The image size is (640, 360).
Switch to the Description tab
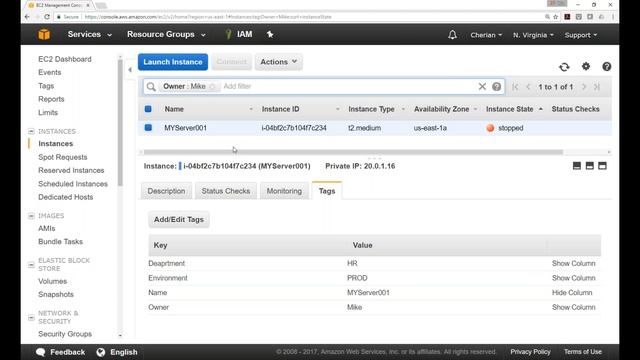coord(166,191)
